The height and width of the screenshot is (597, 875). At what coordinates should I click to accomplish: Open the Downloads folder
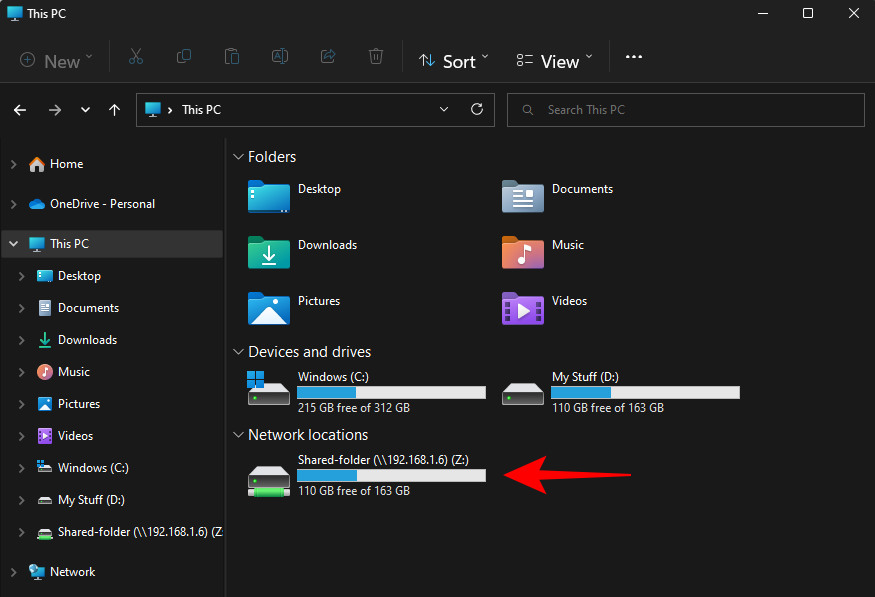coord(328,244)
